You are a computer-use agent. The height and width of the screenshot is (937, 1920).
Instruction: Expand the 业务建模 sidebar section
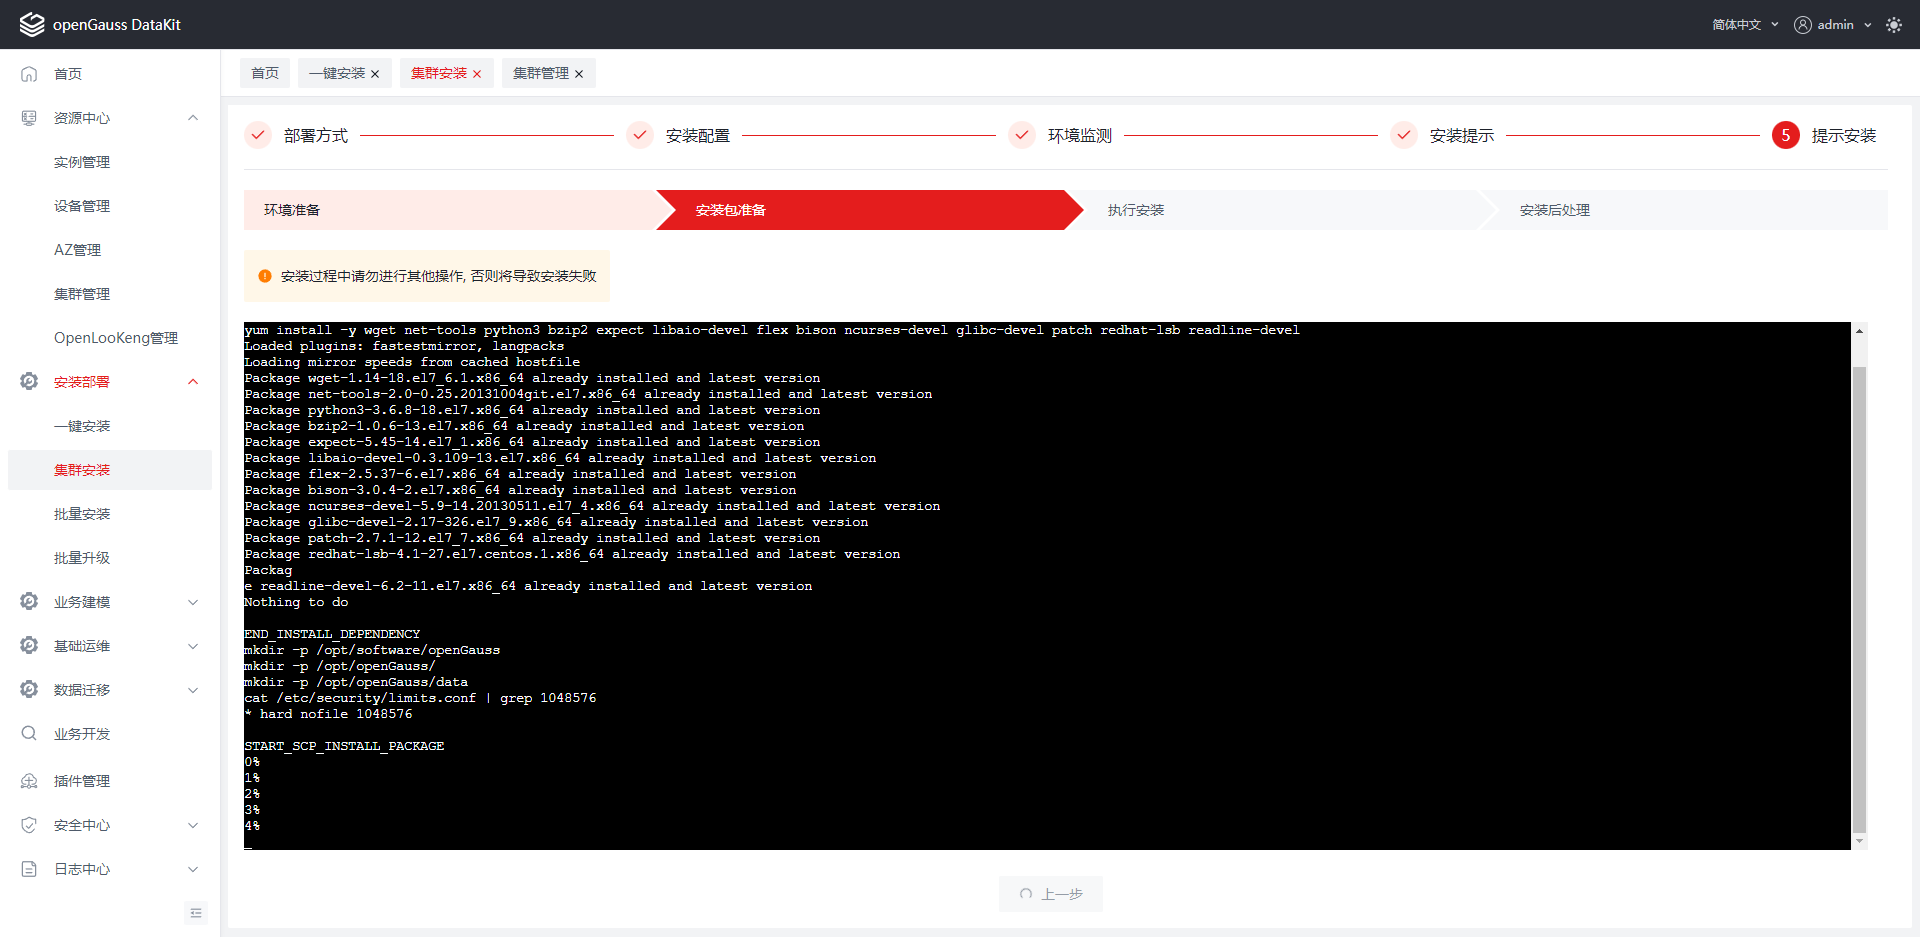[x=193, y=602]
